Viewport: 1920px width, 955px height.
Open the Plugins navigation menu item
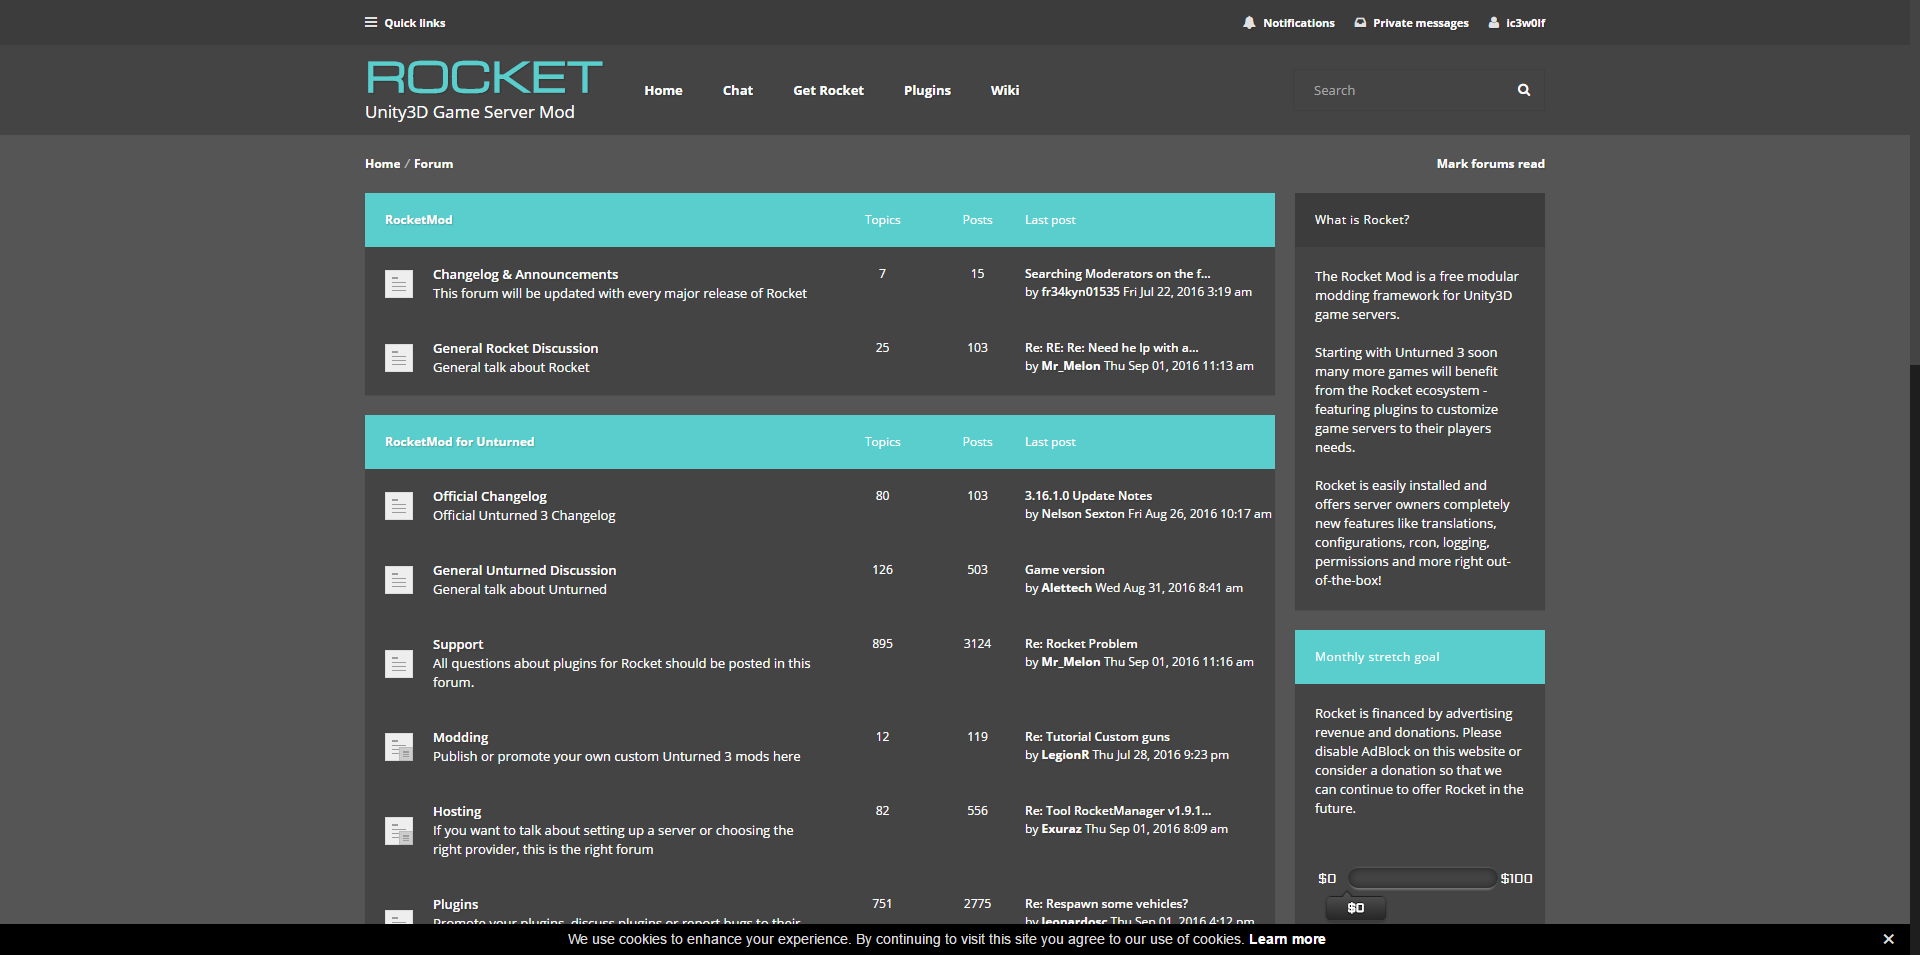tap(927, 90)
